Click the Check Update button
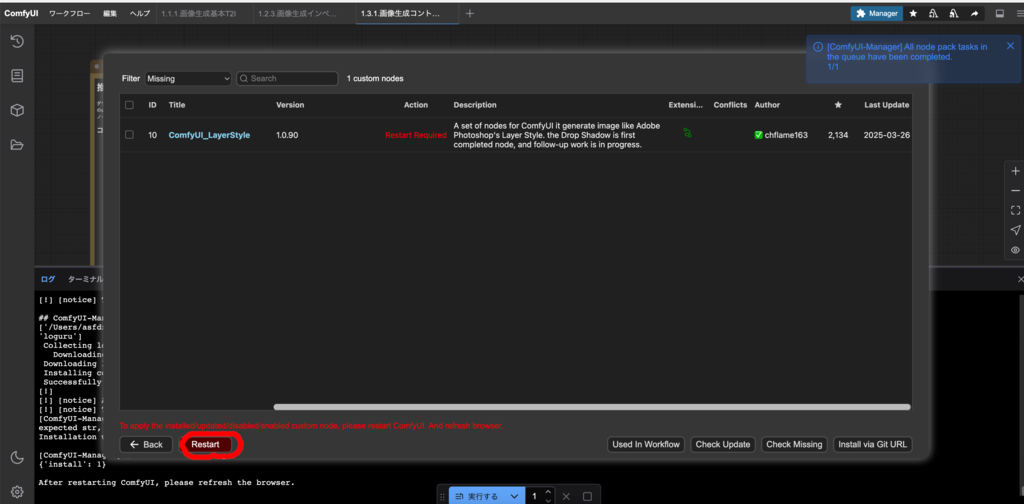The height and width of the screenshot is (504, 1024). 722,444
